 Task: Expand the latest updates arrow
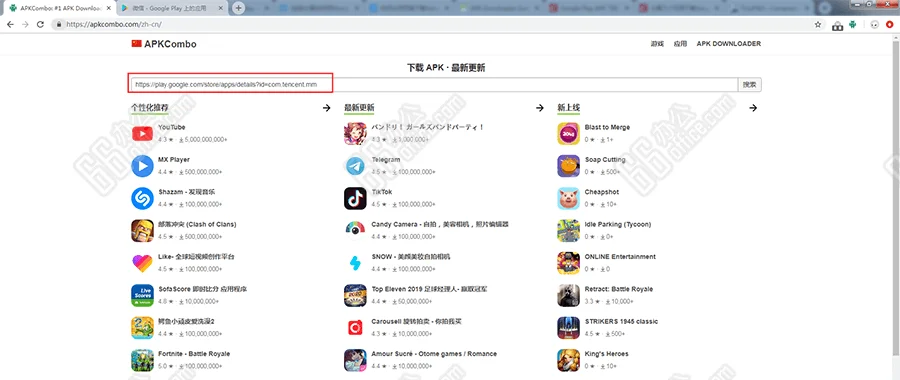[x=540, y=108]
